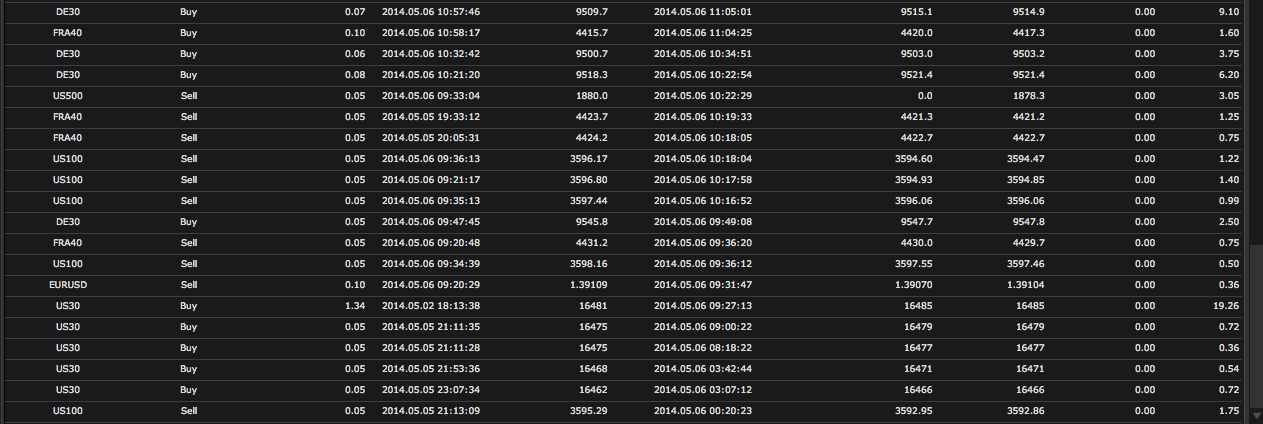Select the 0.07 volume cell
Image resolution: width=1263 pixels, height=424 pixels.
pos(354,12)
